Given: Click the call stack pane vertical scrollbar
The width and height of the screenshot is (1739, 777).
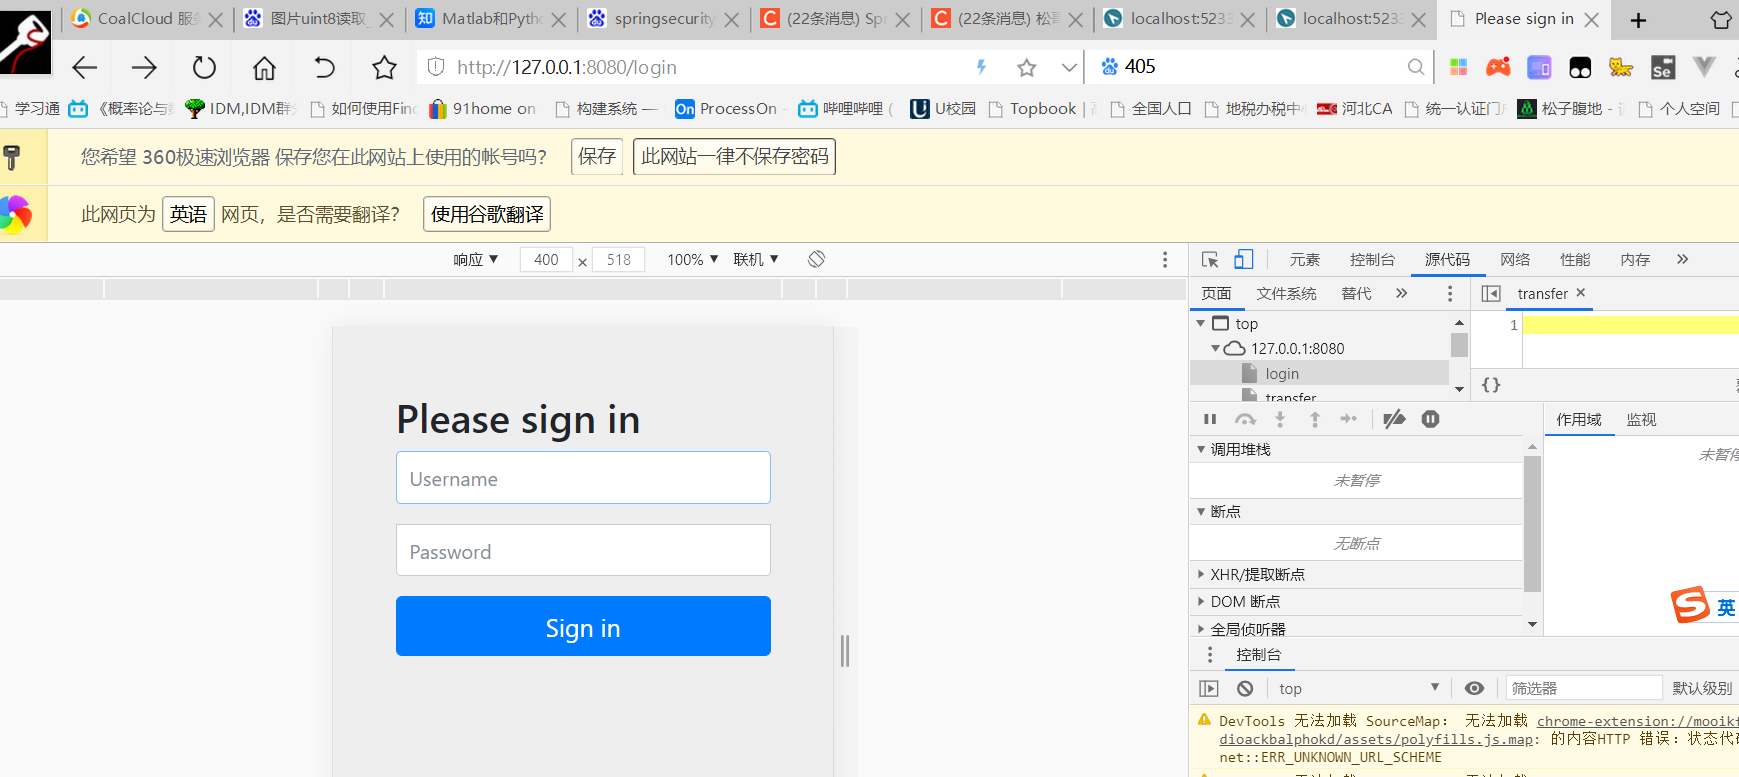Looking at the screenshot, I should (1532, 524).
